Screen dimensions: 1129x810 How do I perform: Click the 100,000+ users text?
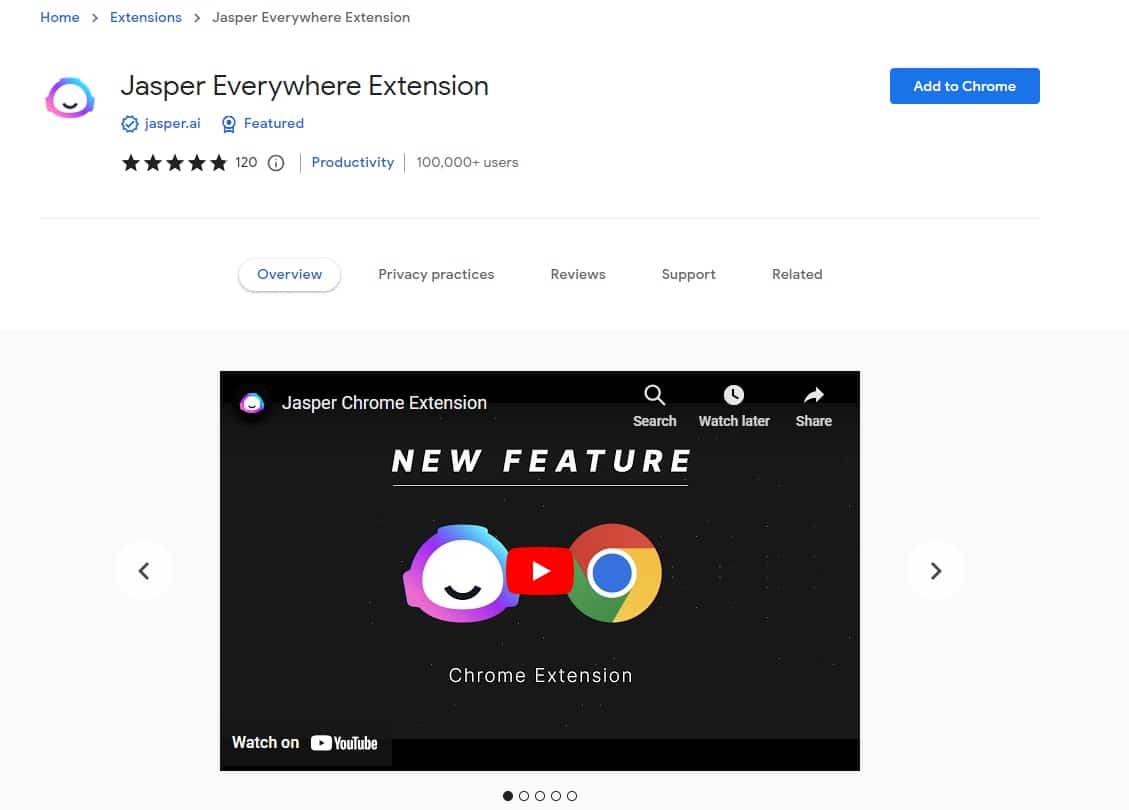(x=467, y=162)
